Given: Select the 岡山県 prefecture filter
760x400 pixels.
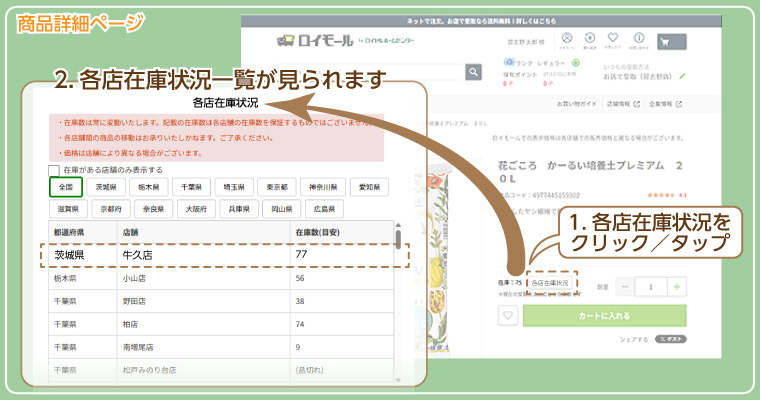Looking at the screenshot, I should click(282, 209).
